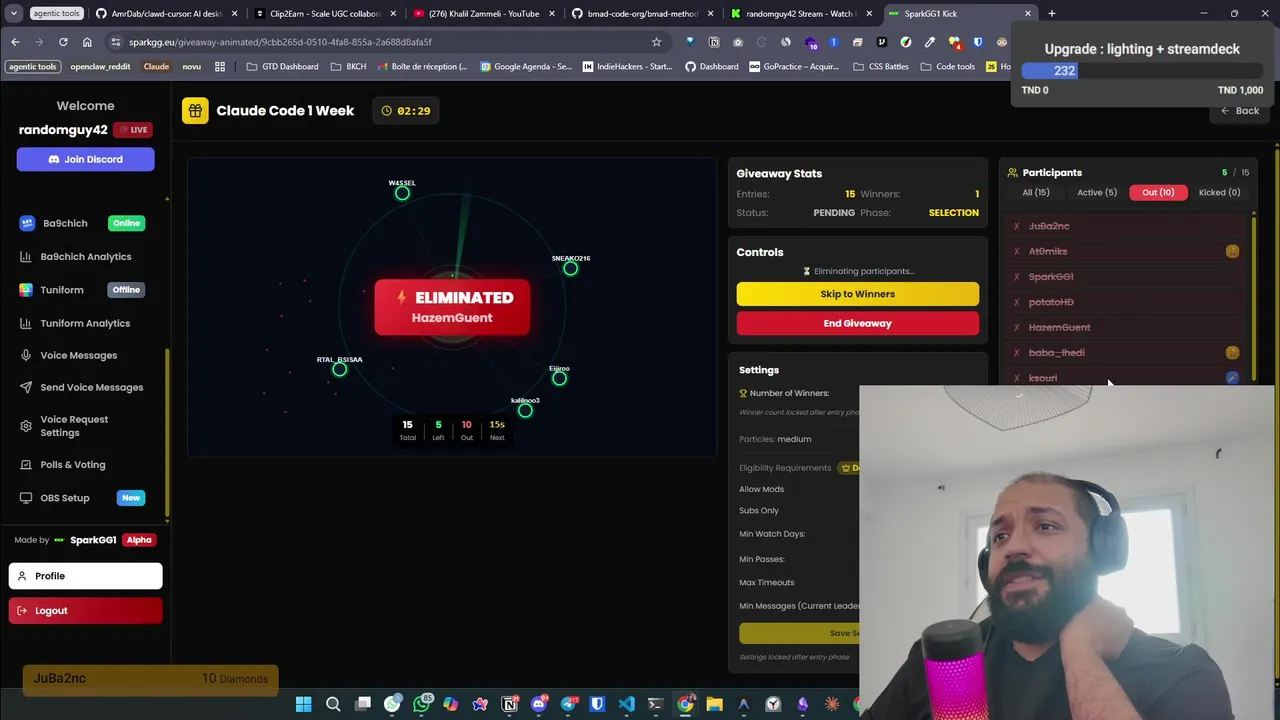The width and height of the screenshot is (1280, 720).
Task: Open the Windows Start menu
Action: 303,704
